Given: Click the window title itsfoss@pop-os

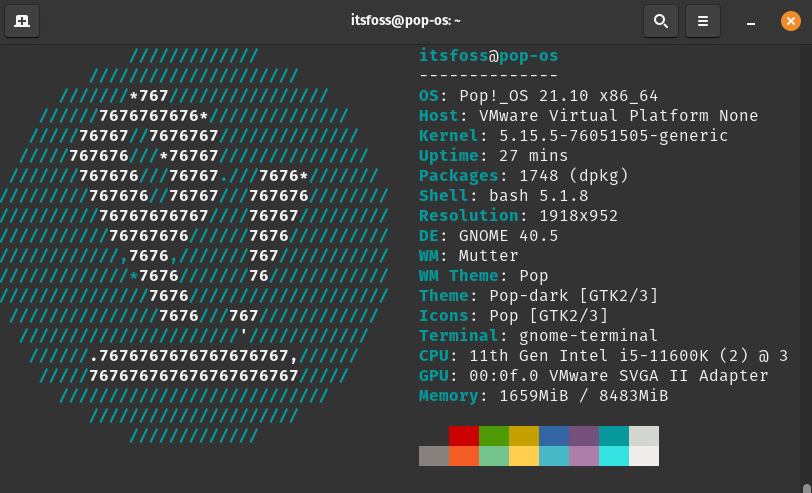Looking at the screenshot, I should click(406, 20).
